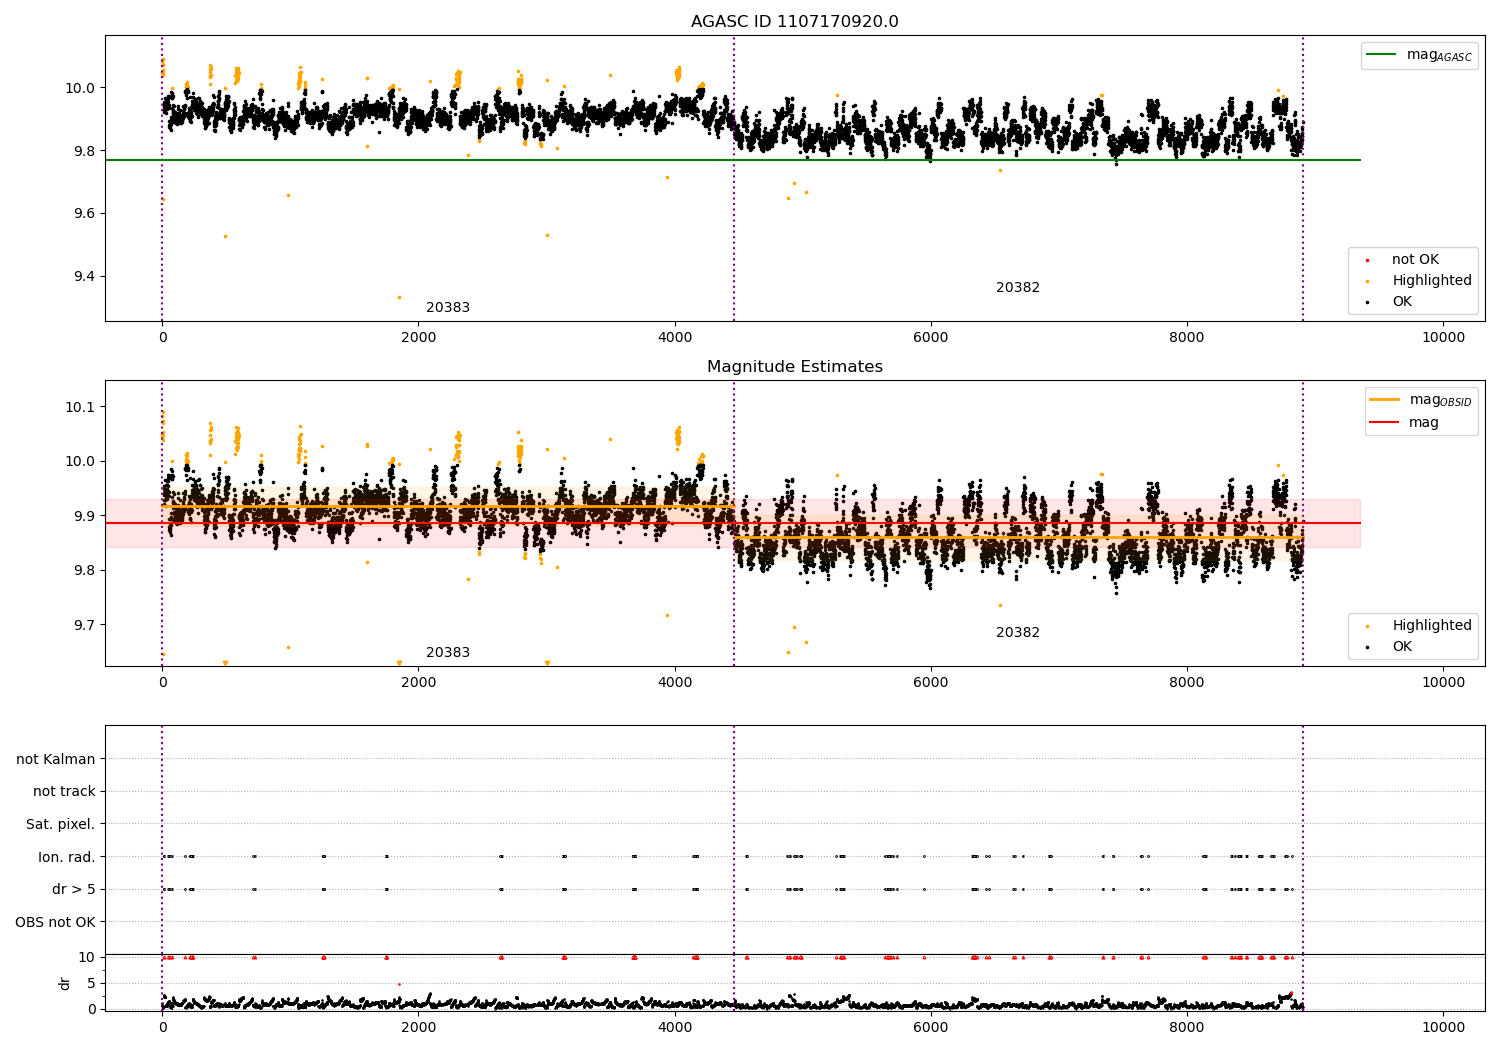The height and width of the screenshot is (1050, 1500).
Task: Click x-tick 8000 under Magnitude Estimates plot
Action: pos(1187,683)
